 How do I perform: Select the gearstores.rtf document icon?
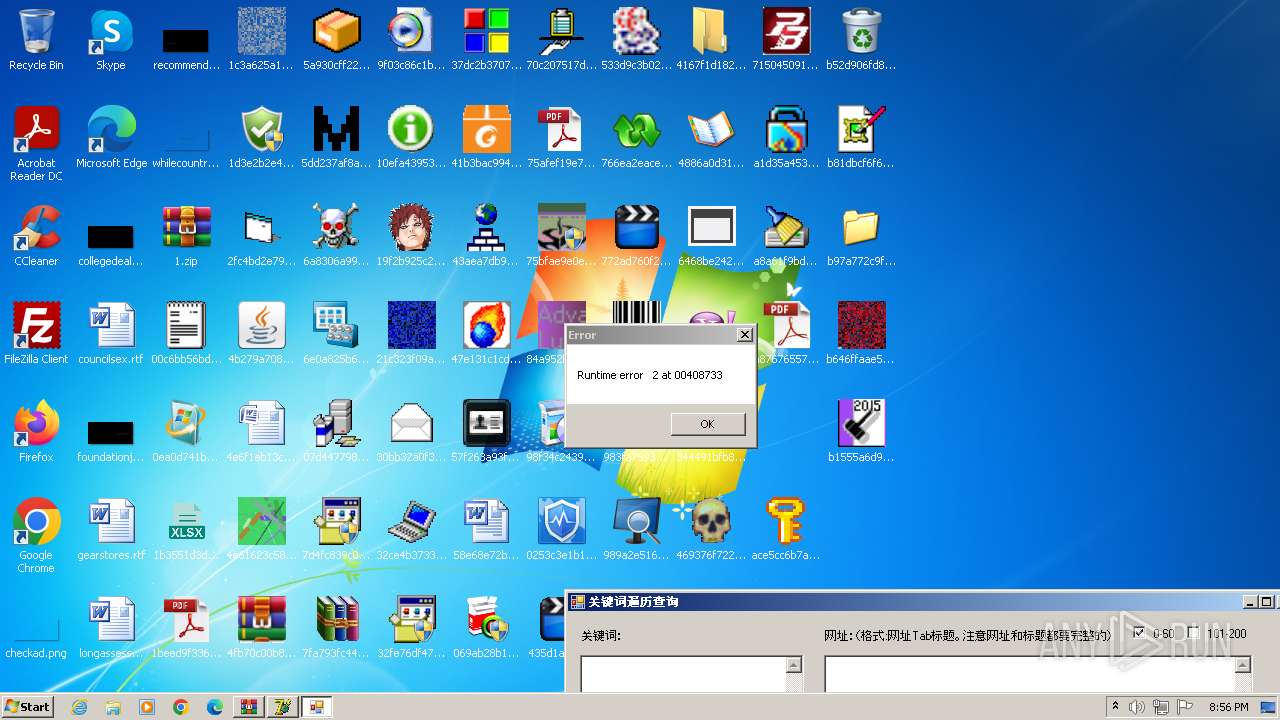[111, 530]
